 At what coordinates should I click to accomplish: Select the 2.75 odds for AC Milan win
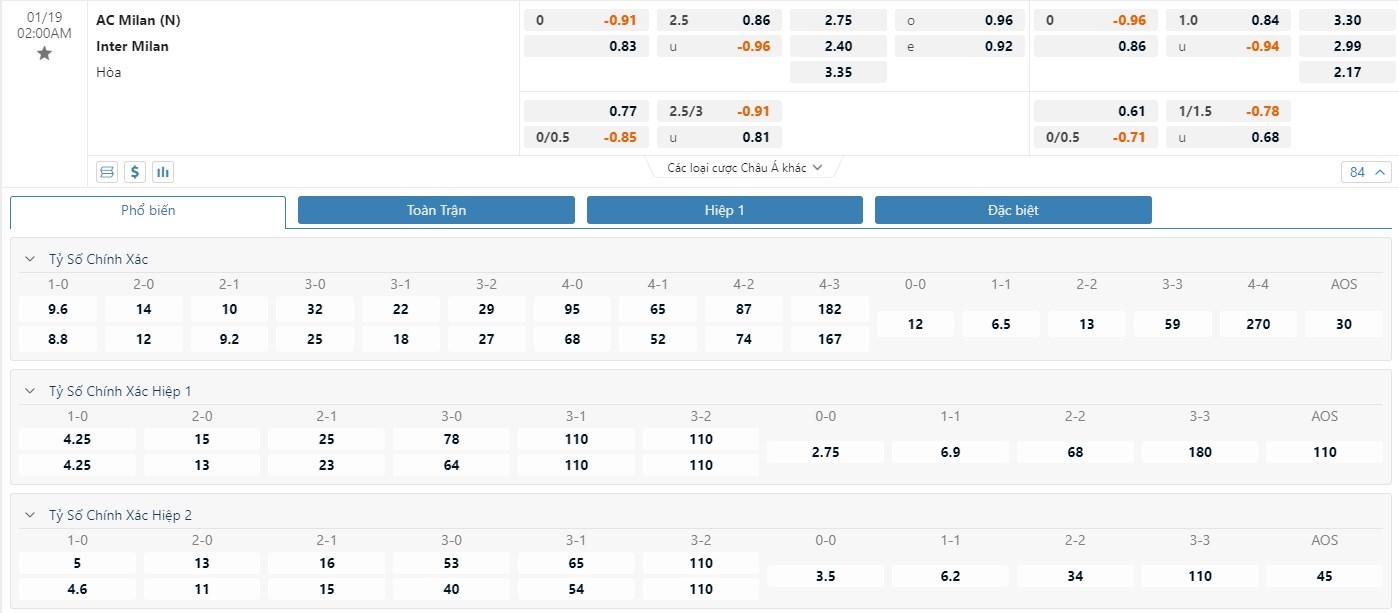(x=838, y=20)
